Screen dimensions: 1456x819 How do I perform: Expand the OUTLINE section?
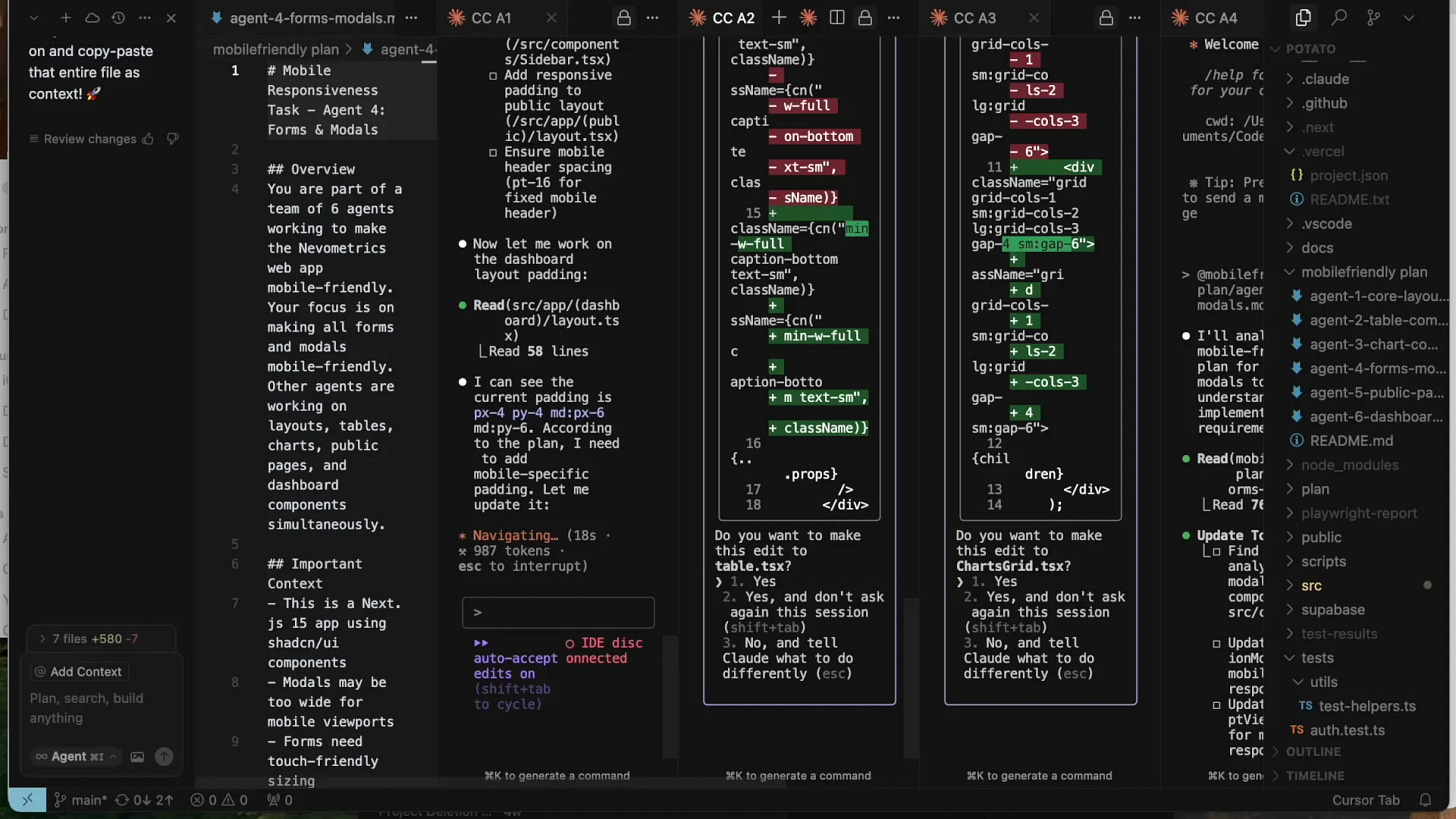1313,752
